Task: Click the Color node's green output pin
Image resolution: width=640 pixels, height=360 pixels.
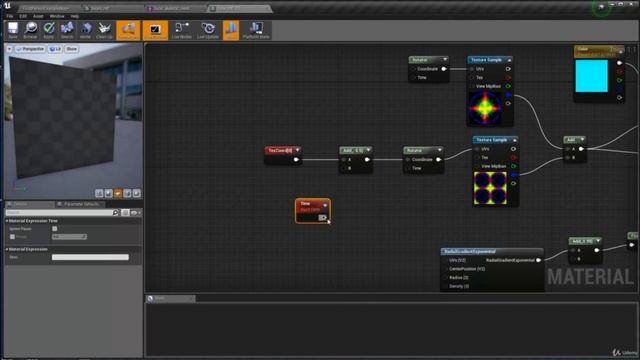Action: point(619,80)
